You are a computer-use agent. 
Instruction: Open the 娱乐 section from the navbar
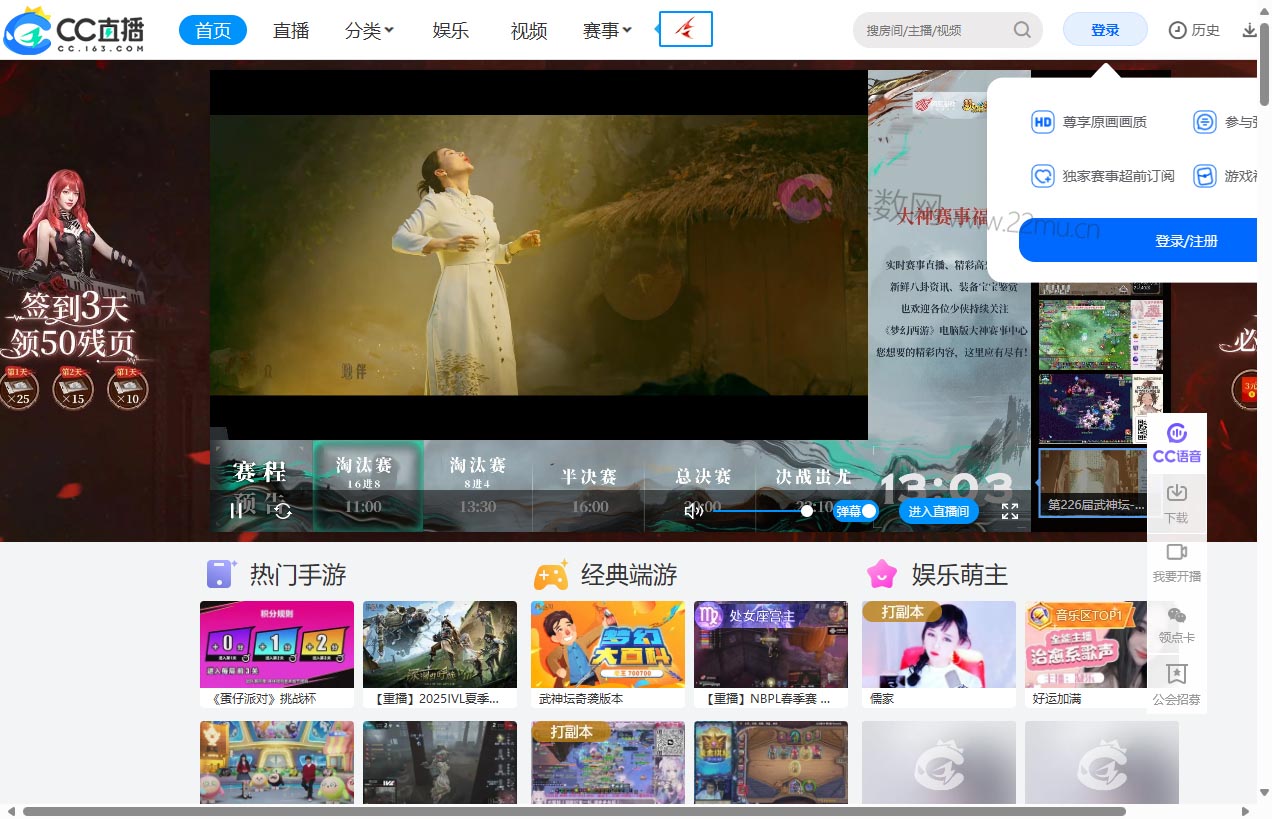coord(450,30)
